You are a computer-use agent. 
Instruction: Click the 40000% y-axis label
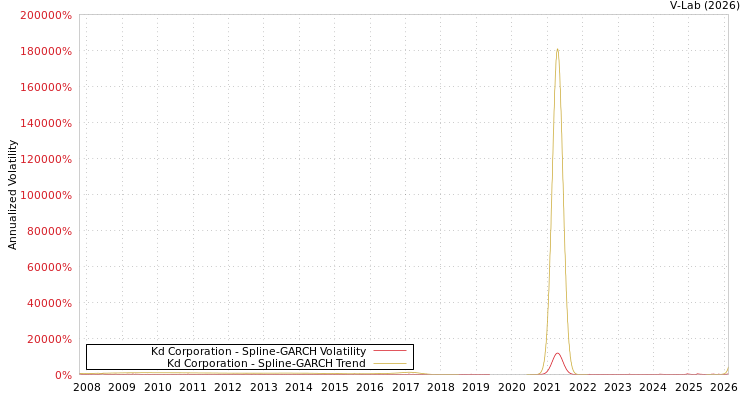[x=48, y=303]
